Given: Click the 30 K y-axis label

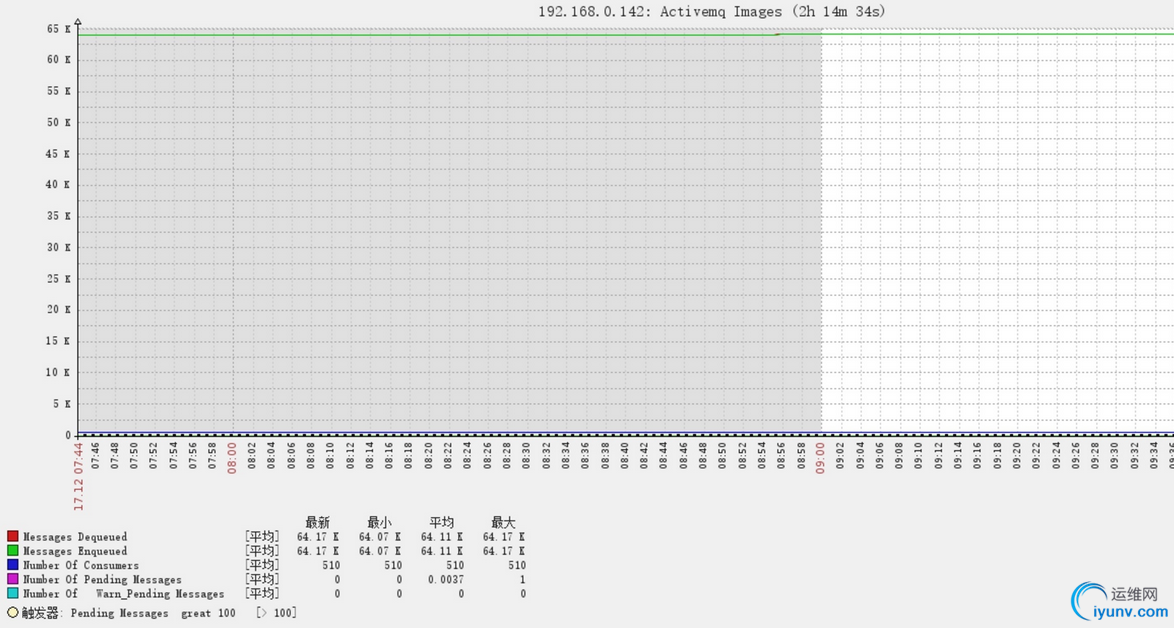Looking at the screenshot, I should point(58,247).
